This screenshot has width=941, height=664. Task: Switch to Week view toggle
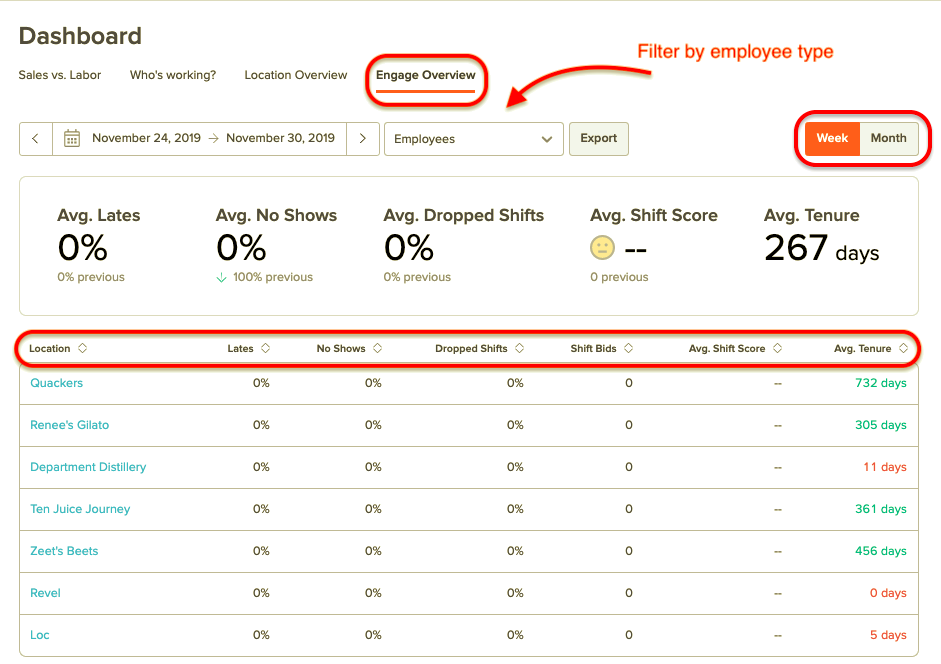832,138
